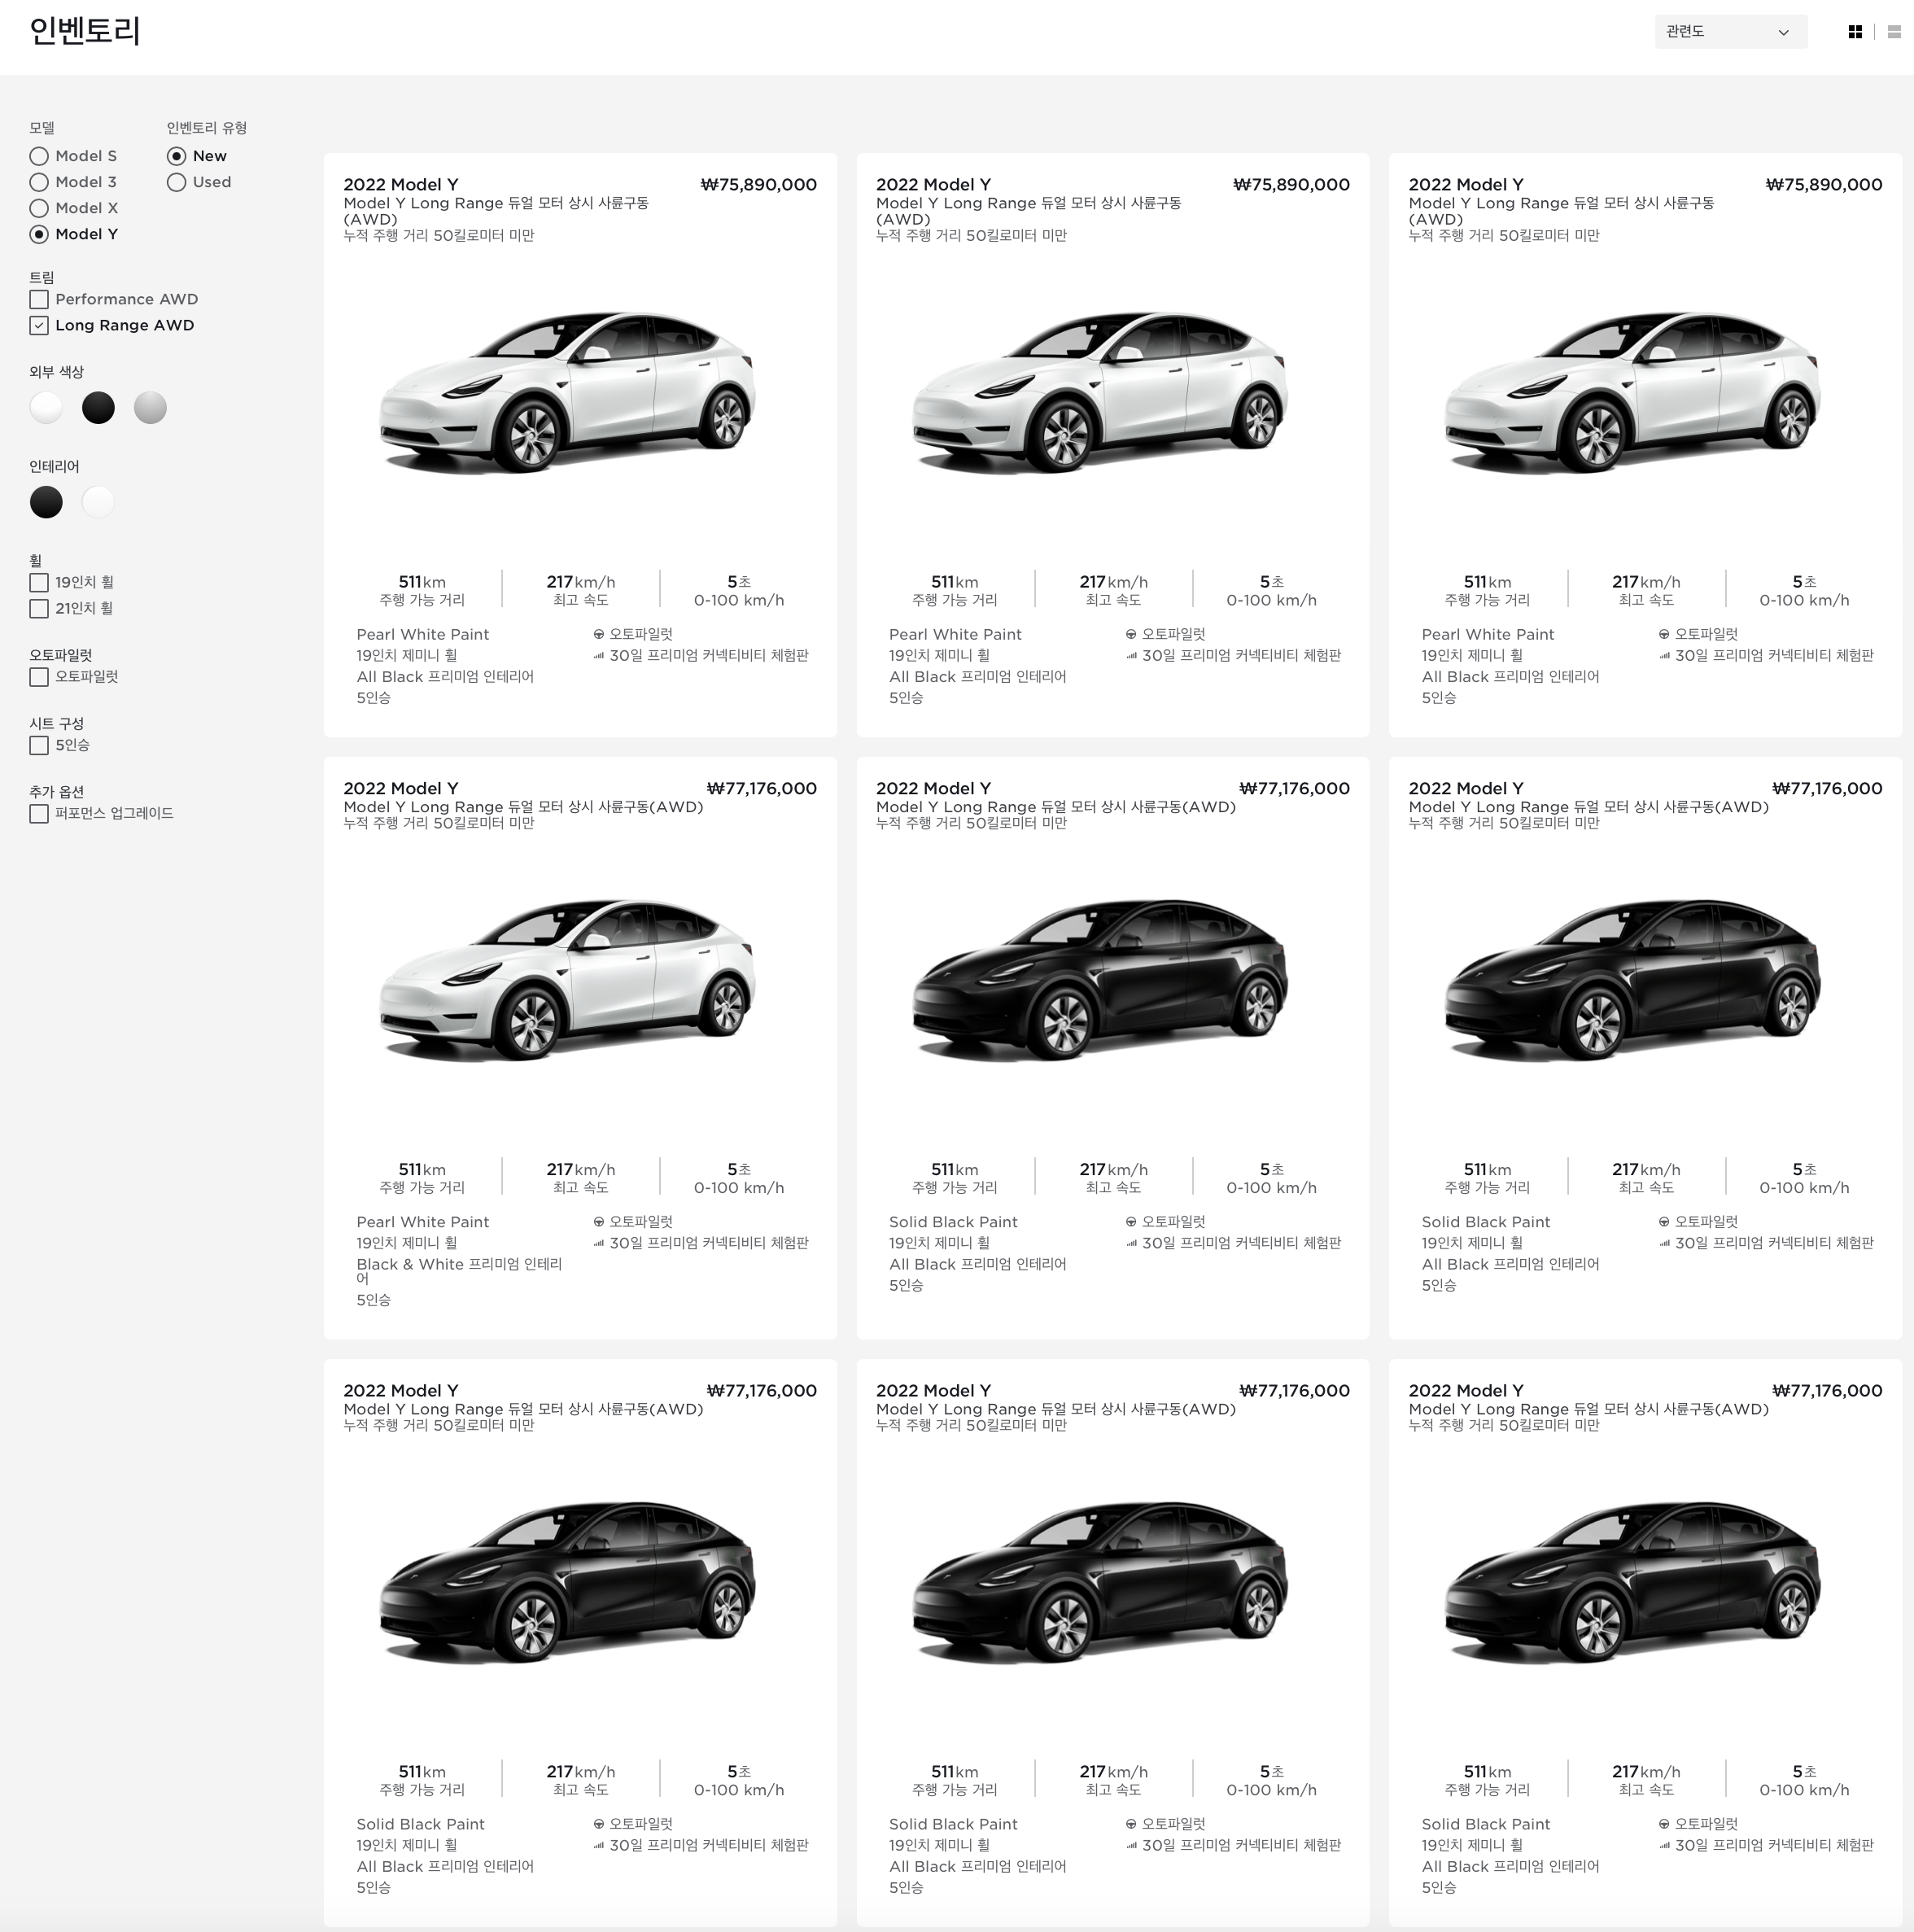
Task: Check the 오토파일럿 filter box
Action: click(x=39, y=677)
